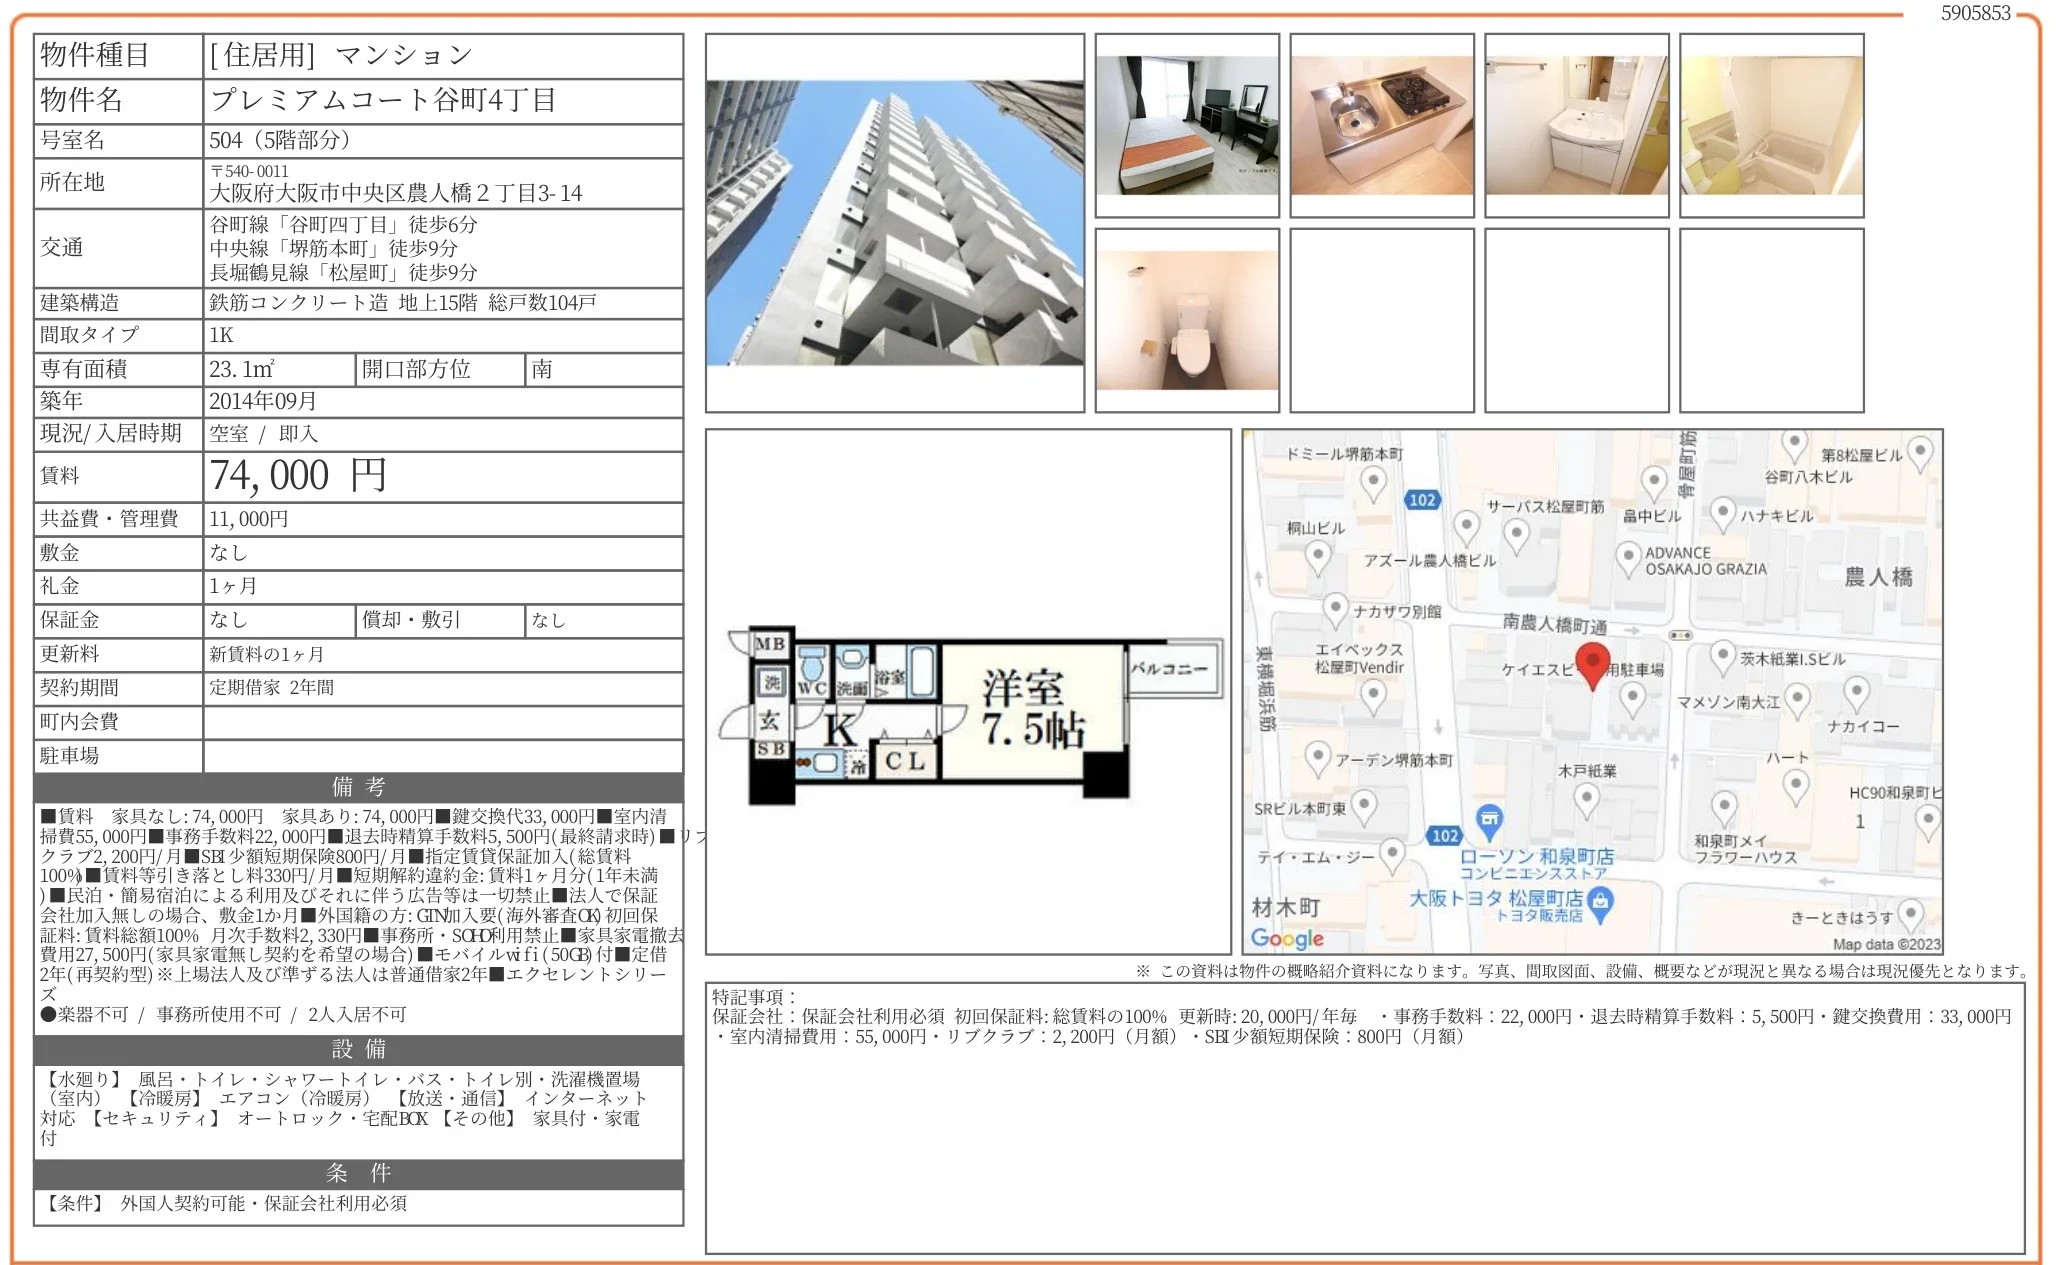
Task: Open the kitchen sink and stove thumbnail
Action: point(1381,125)
